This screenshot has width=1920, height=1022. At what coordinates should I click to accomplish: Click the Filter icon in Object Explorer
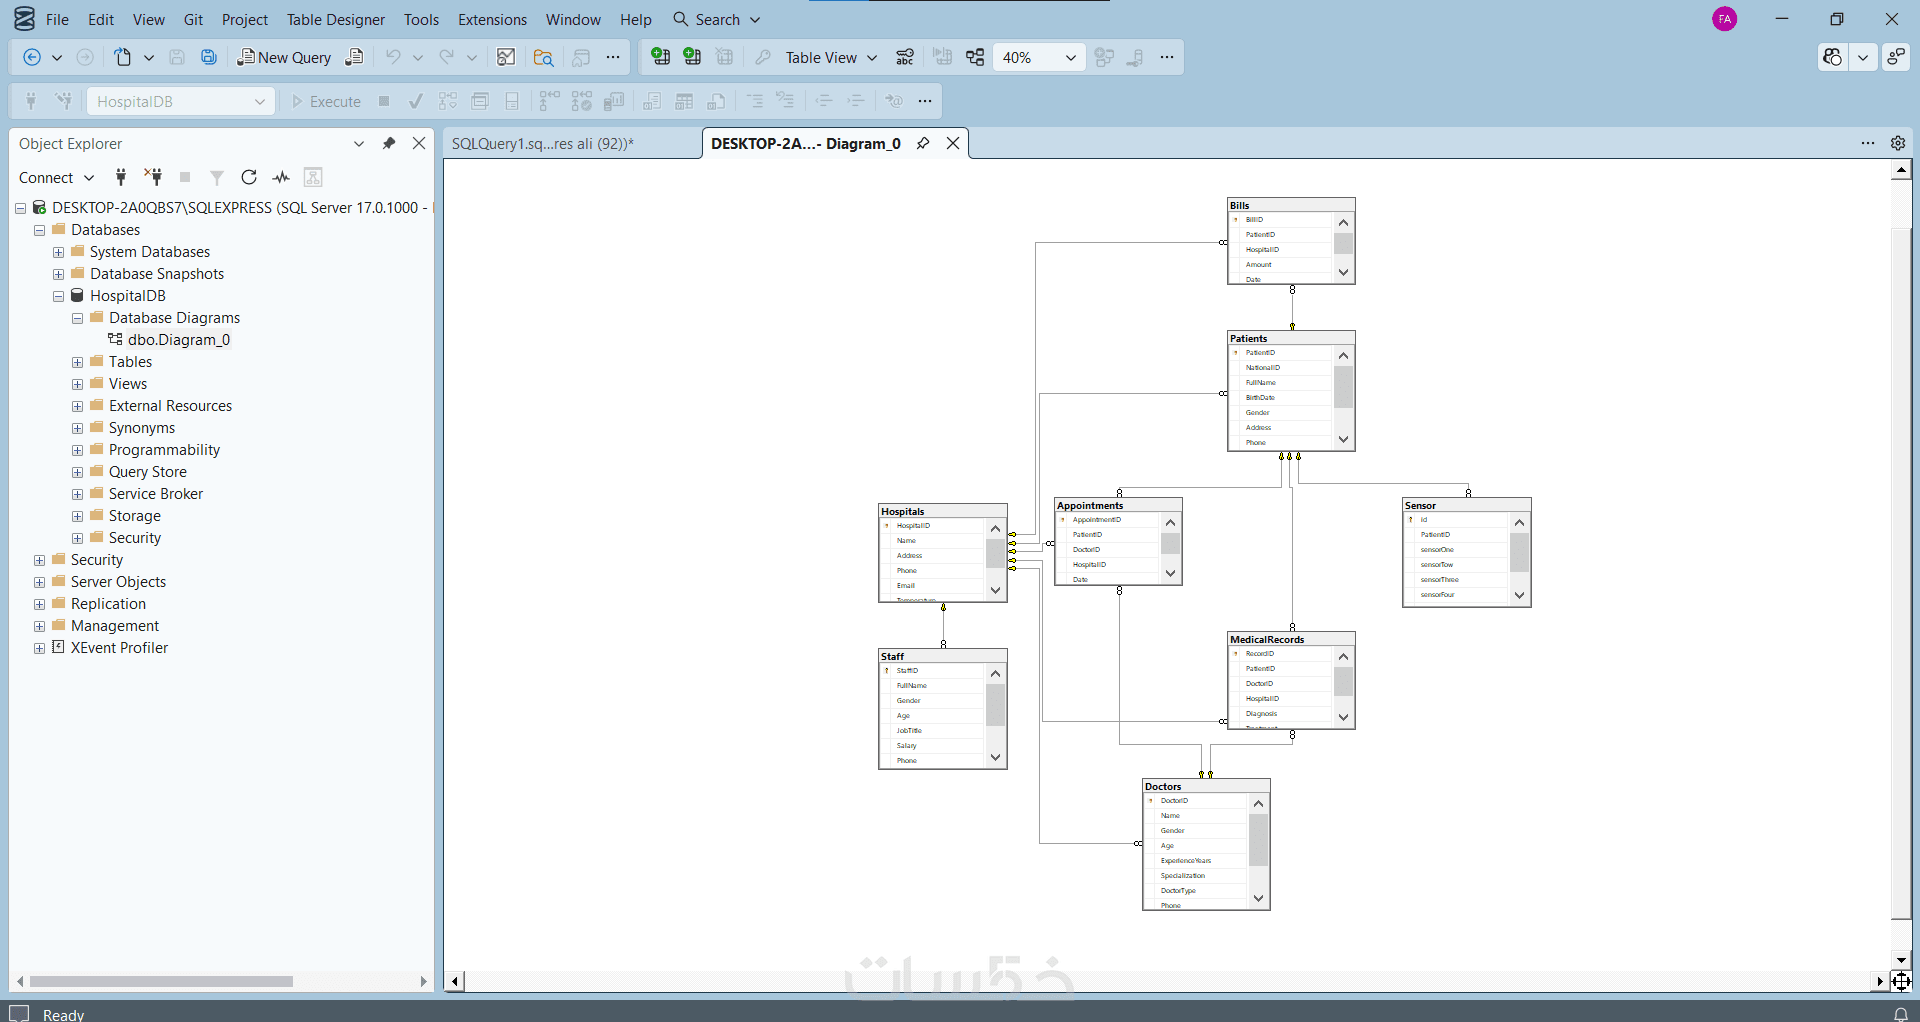tap(217, 177)
